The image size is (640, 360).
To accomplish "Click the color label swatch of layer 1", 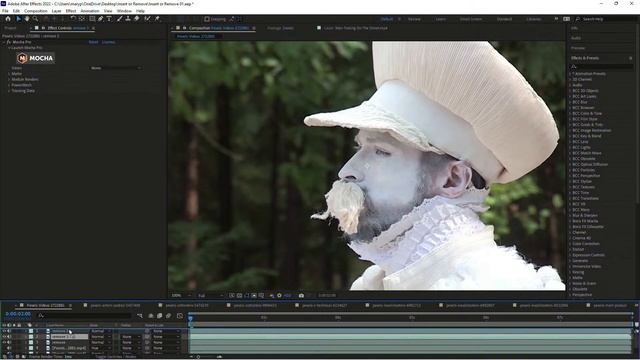I will (31, 331).
